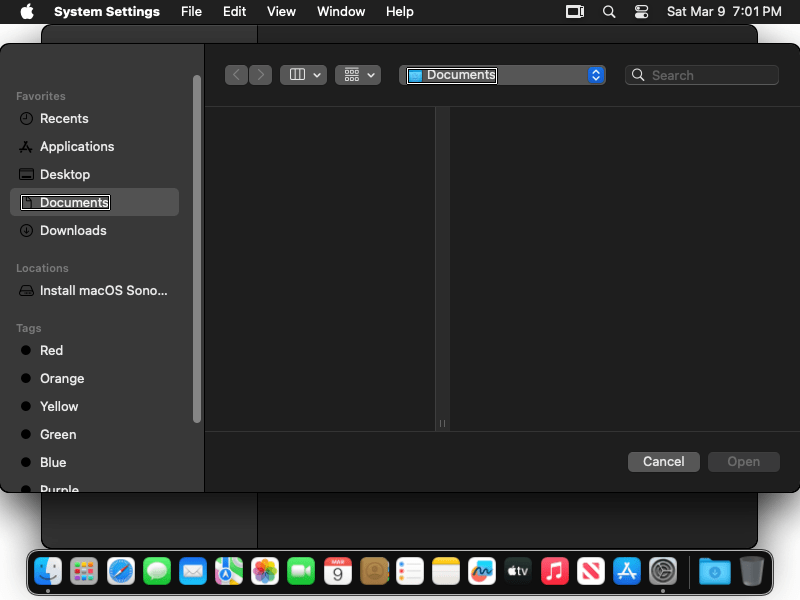Select the Desktop sidebar folder
This screenshot has height=600, width=800.
click(x=65, y=174)
